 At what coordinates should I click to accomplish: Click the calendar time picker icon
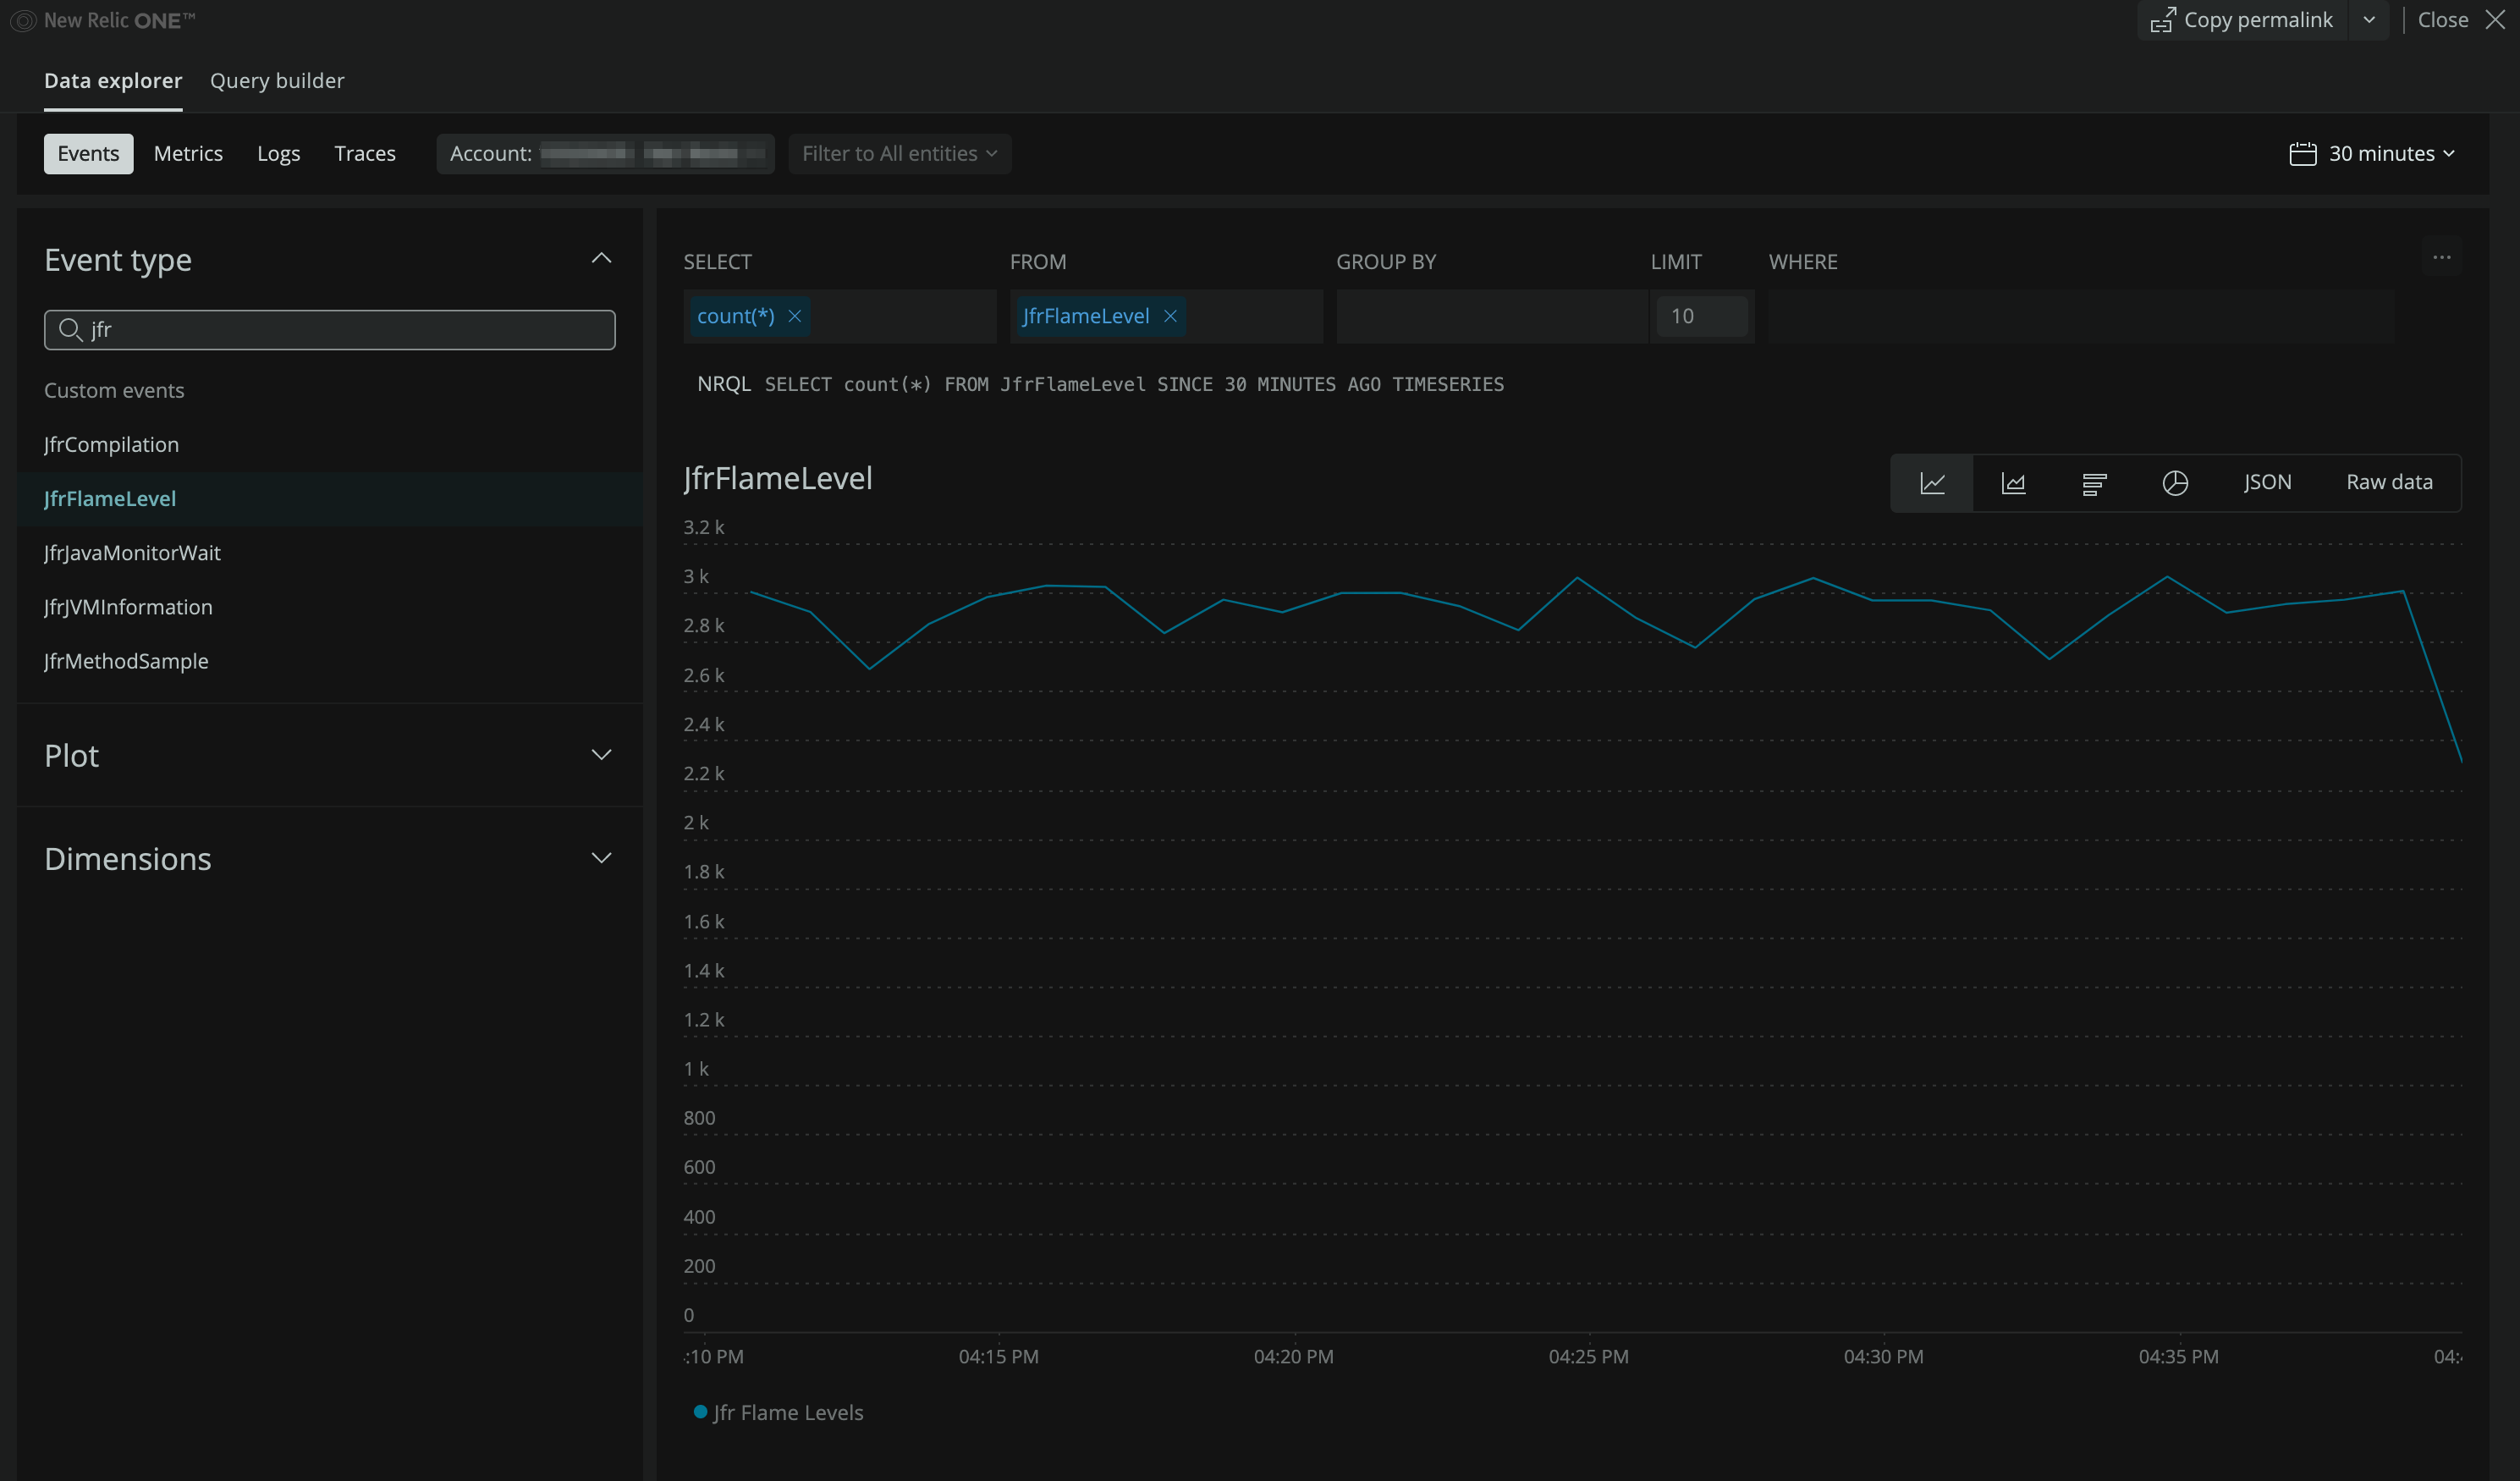pos(2302,154)
